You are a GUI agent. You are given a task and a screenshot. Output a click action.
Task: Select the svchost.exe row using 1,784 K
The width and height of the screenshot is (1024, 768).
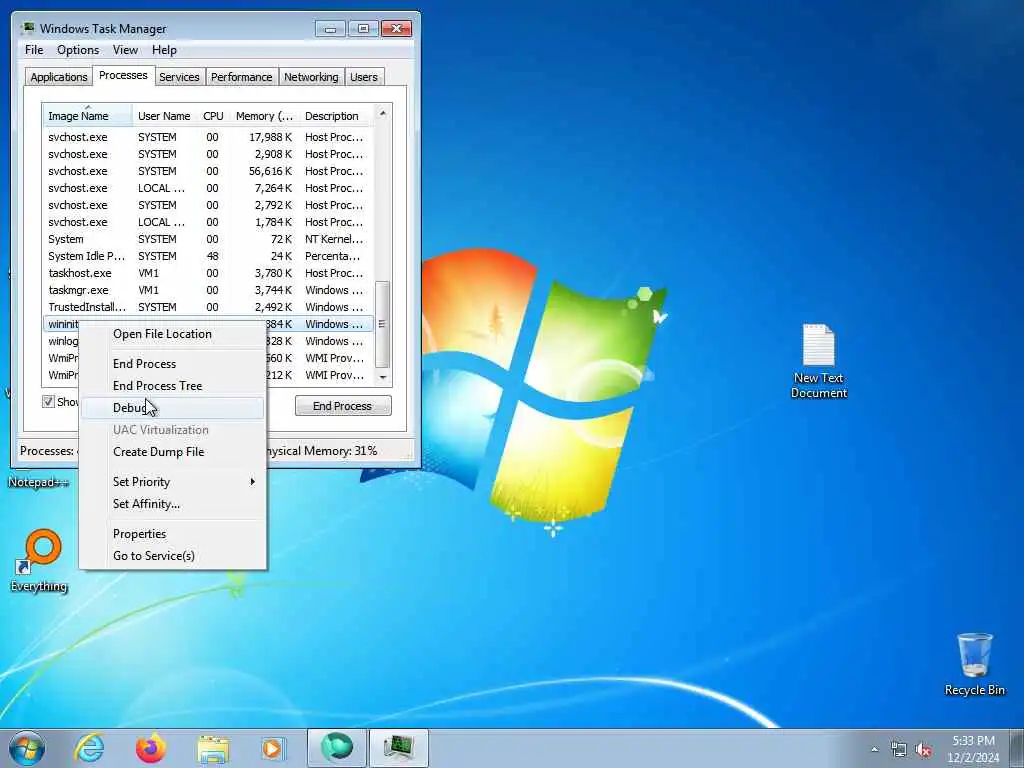[x=208, y=222]
